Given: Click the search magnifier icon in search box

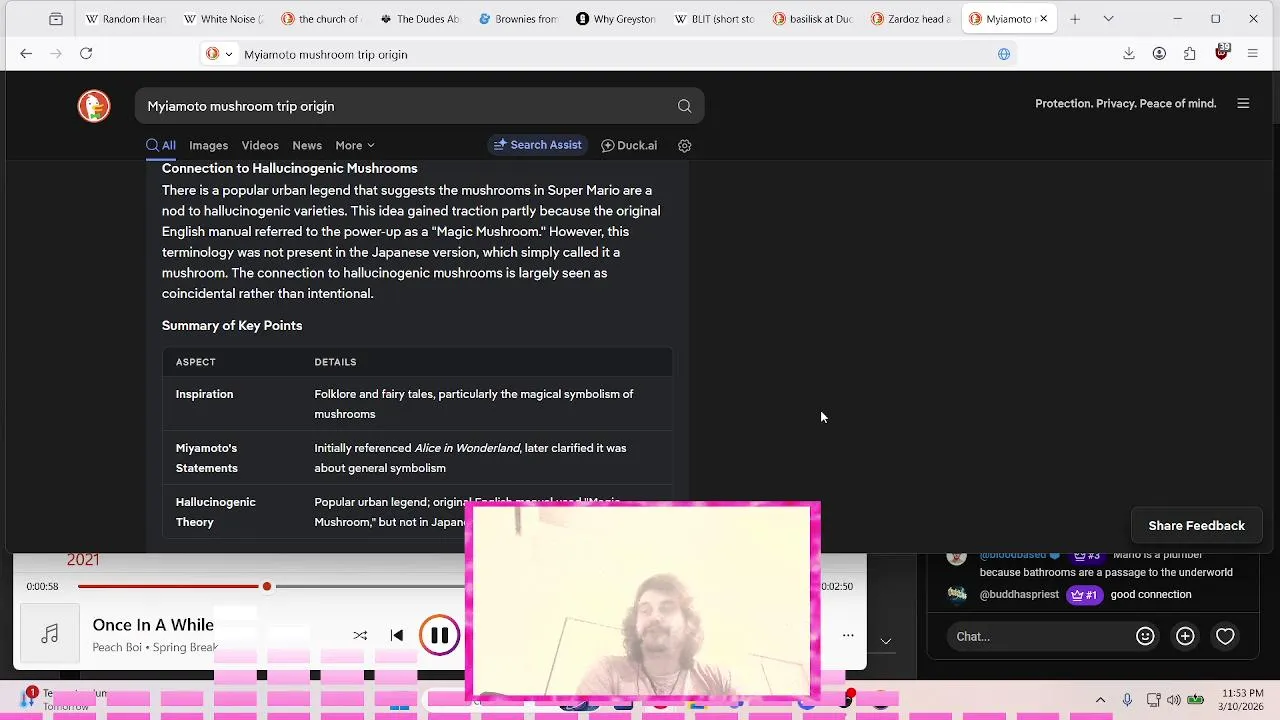Looking at the screenshot, I should tap(684, 106).
